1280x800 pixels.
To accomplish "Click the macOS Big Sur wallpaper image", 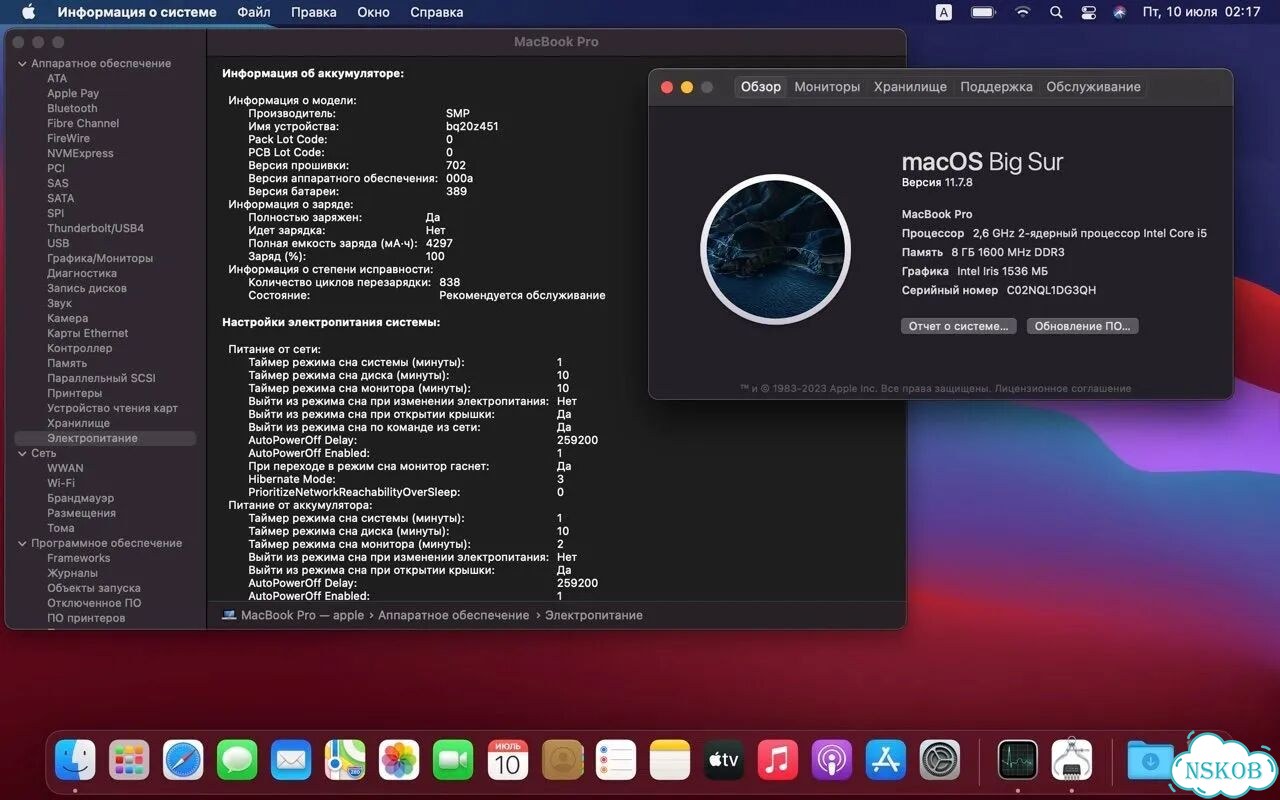I will coord(775,249).
